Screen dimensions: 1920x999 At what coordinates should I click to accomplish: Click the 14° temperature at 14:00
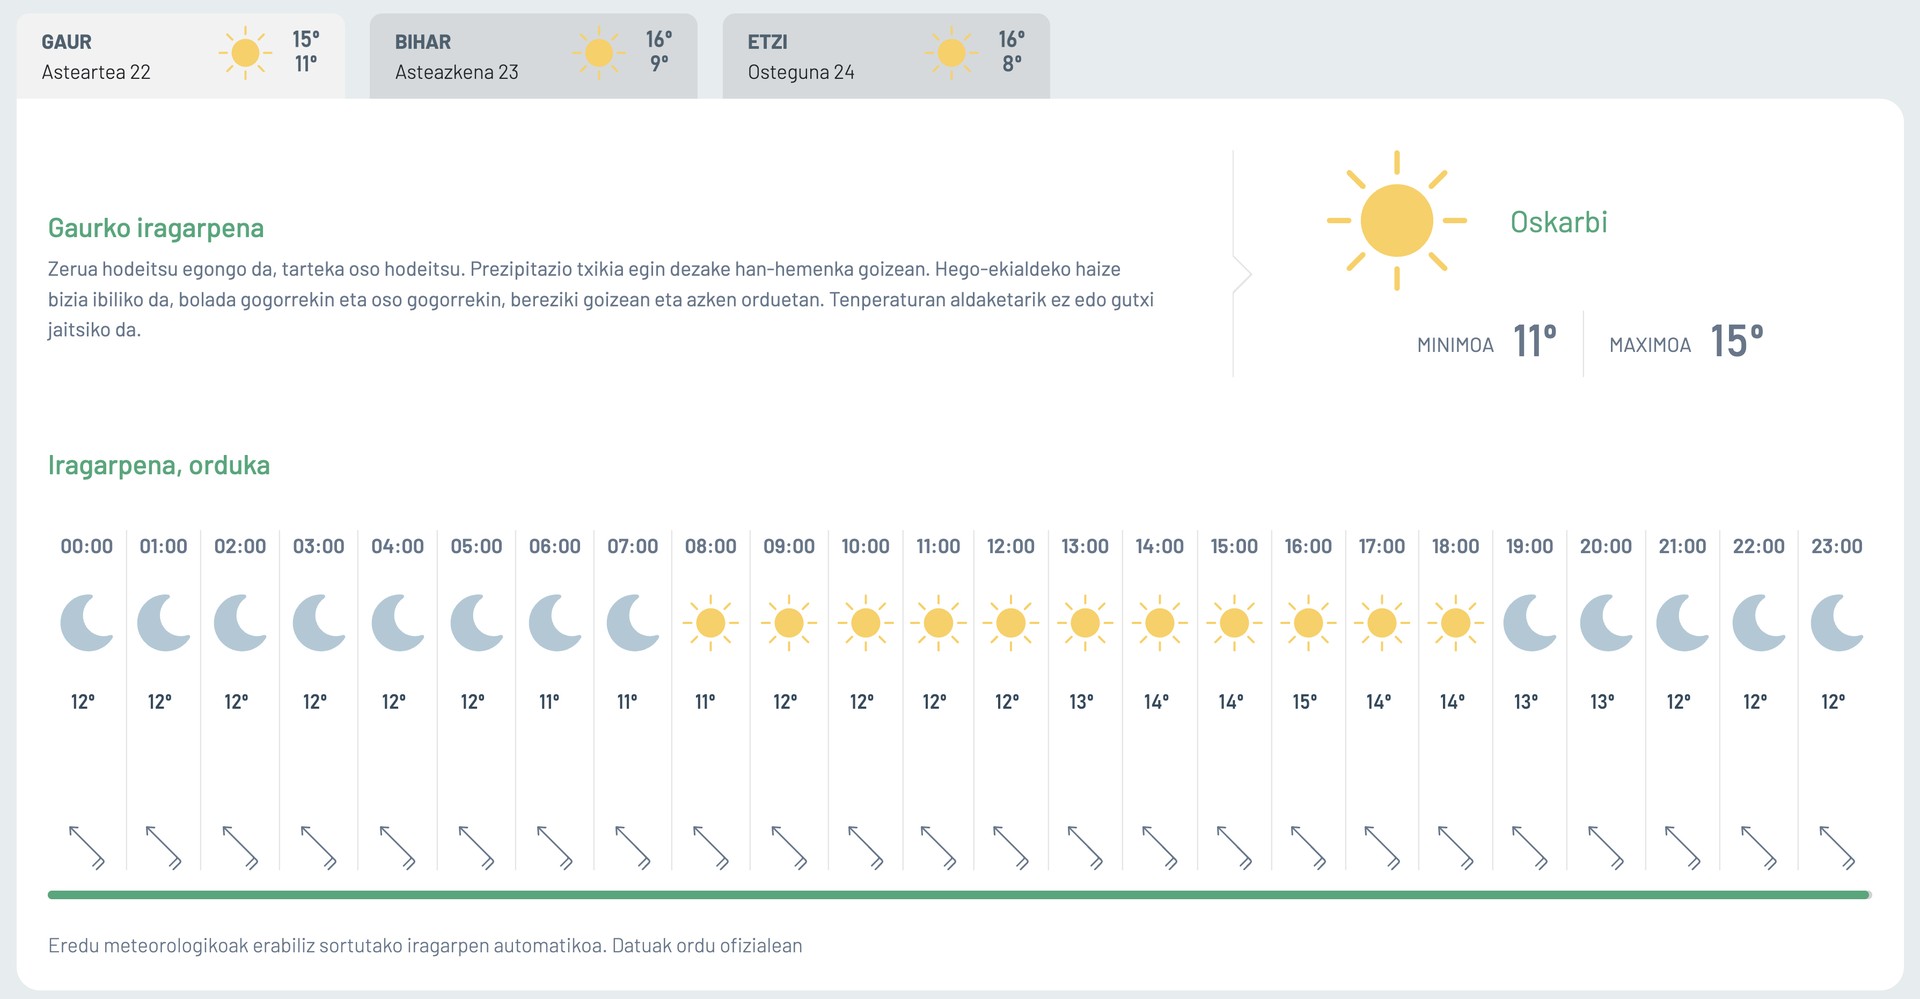(1156, 702)
